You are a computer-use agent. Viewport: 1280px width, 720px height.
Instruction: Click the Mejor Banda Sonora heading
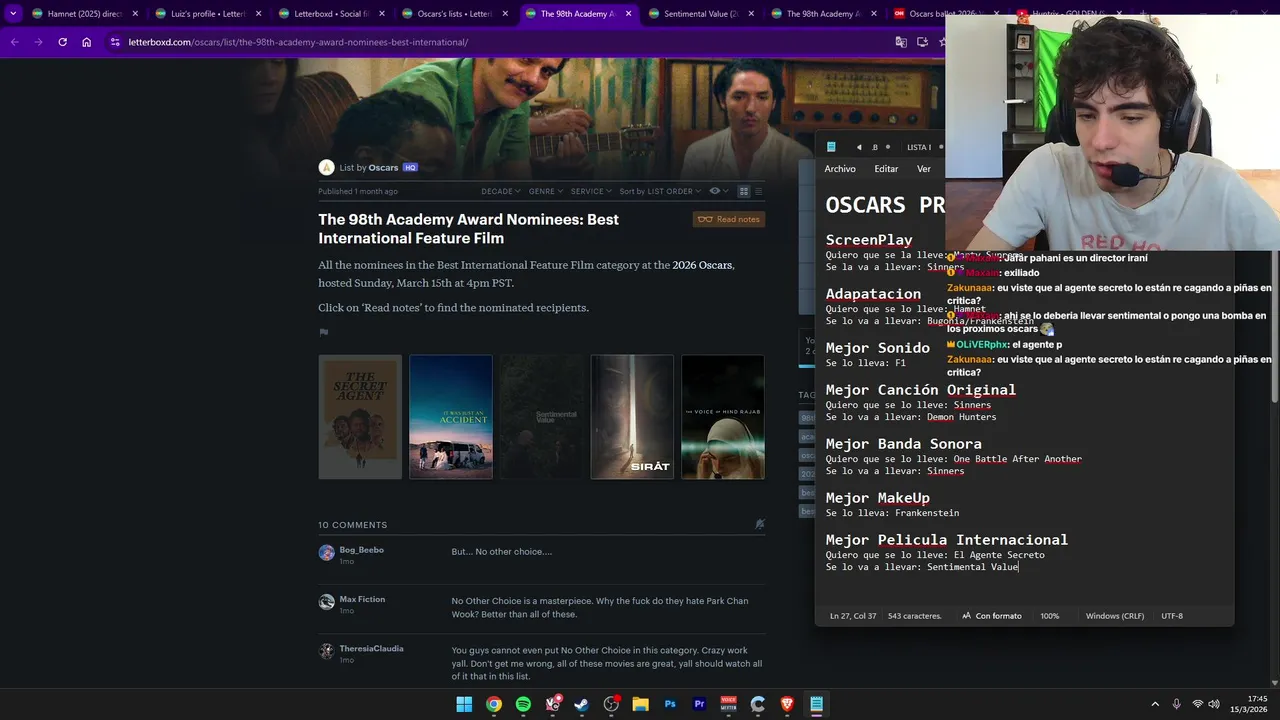[903, 444]
